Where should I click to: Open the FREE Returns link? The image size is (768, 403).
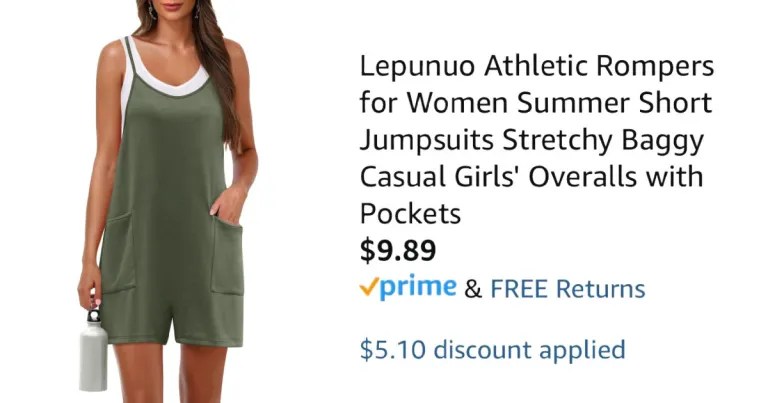point(568,288)
